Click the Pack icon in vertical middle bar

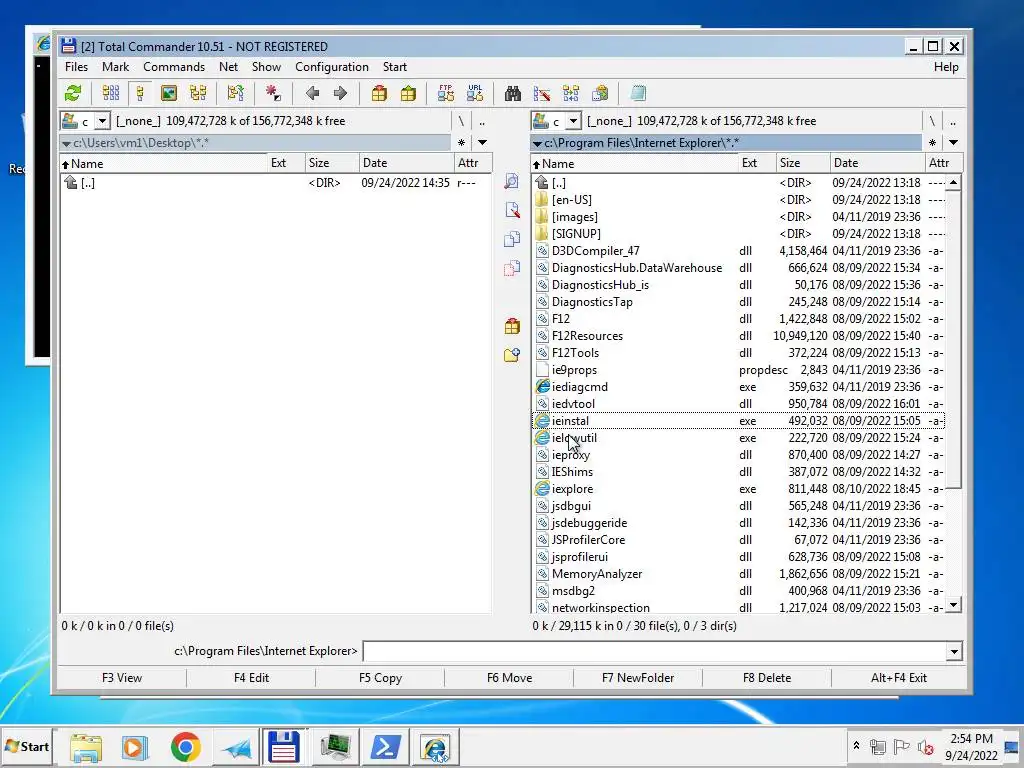(511, 326)
